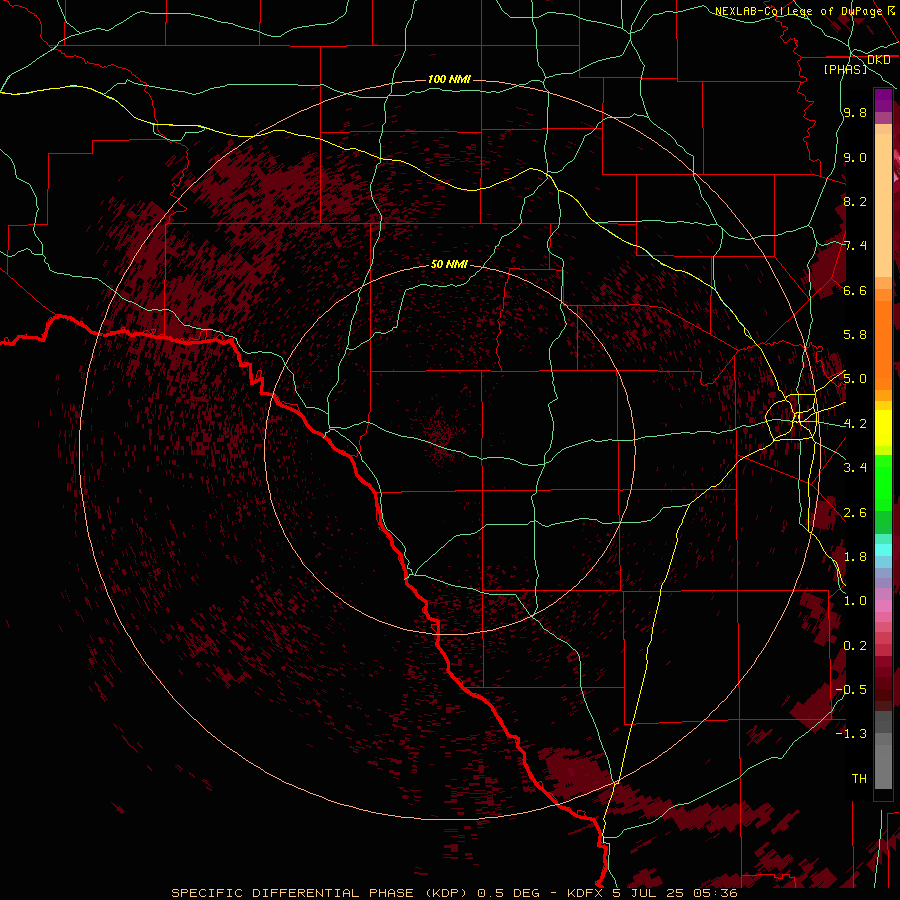Pick the cyan segment of the color bar

coord(883,550)
